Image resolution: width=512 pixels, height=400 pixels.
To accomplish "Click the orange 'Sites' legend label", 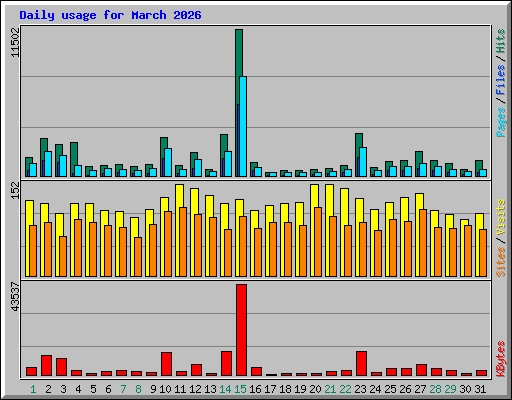I will pyautogui.click(x=500, y=262).
